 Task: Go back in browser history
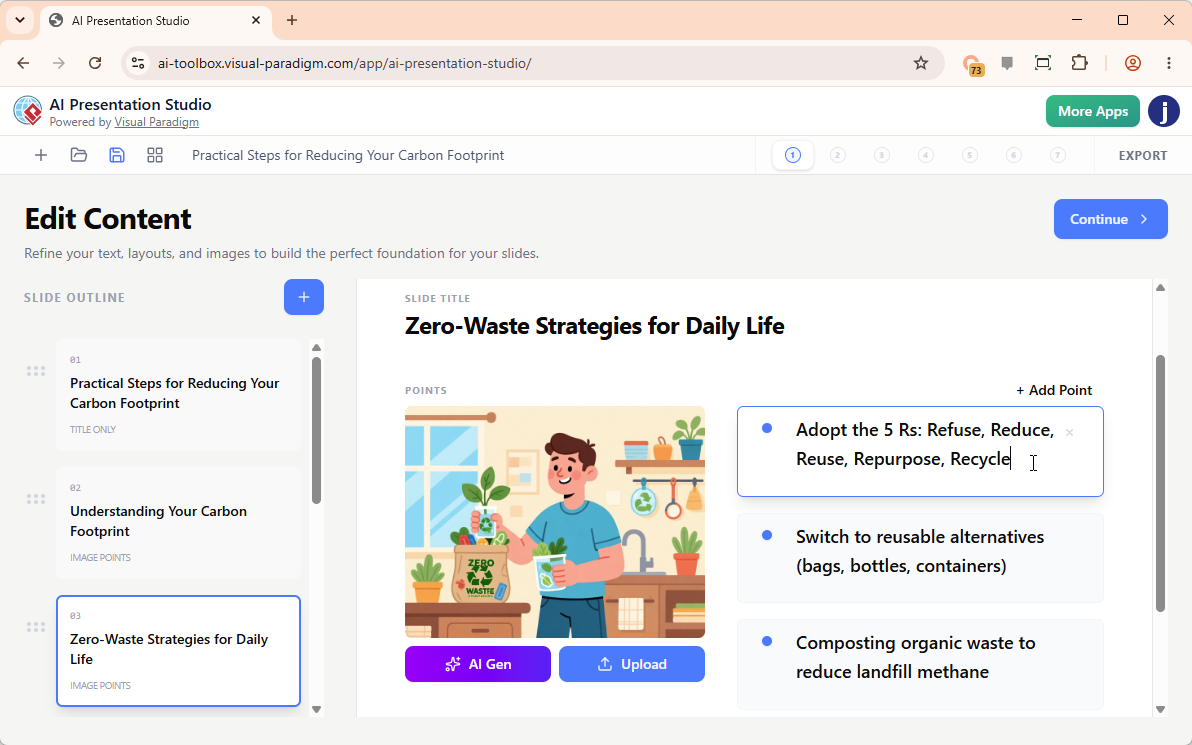24,63
